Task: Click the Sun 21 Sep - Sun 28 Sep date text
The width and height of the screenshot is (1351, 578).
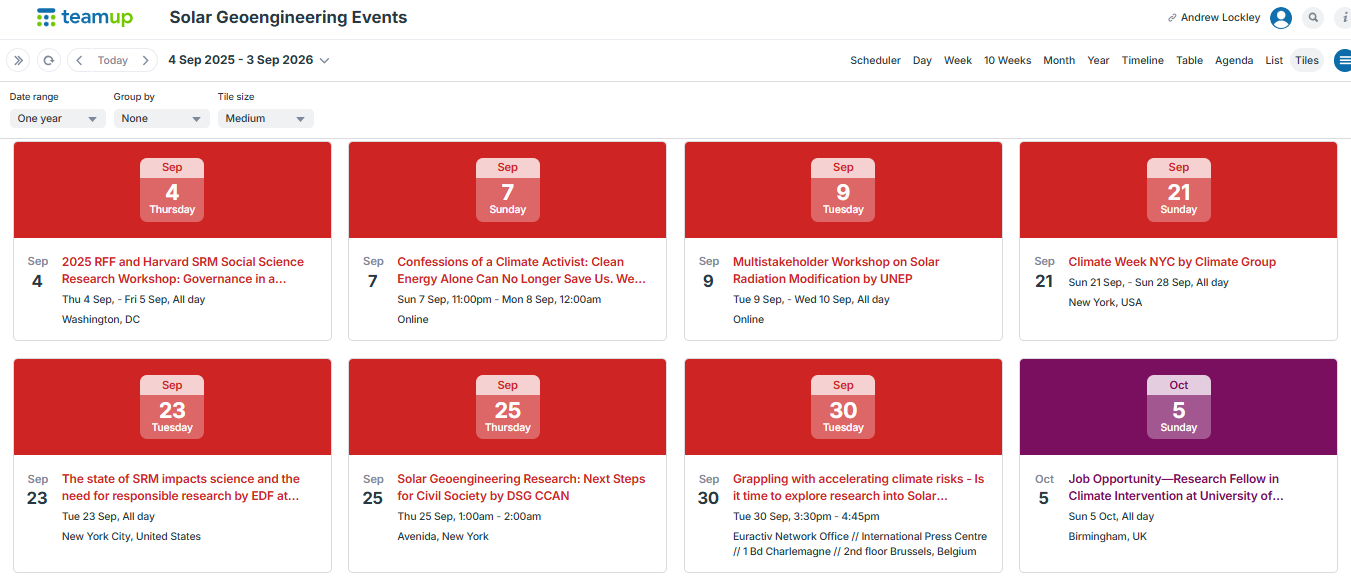Action: 1148,282
